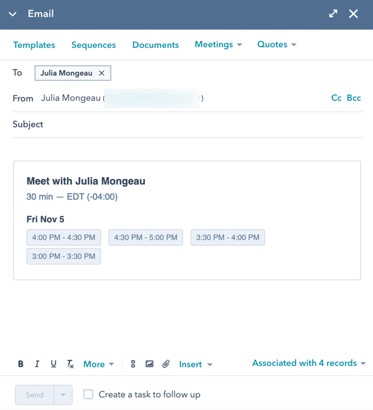The image size is (373, 410).
Task: Open the Sequences tab
Action: [x=94, y=45]
